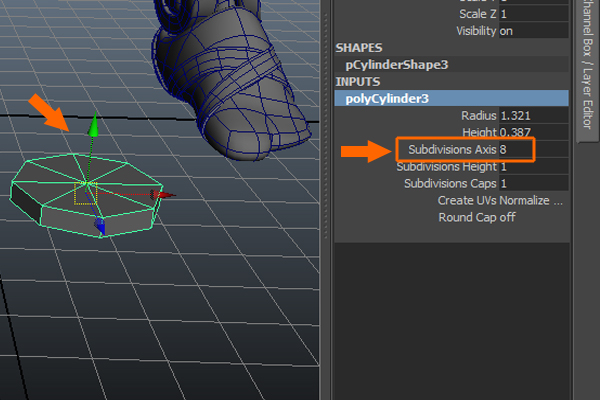Click the INPUTS section header
Screen dimensions: 600x400
(x=357, y=82)
